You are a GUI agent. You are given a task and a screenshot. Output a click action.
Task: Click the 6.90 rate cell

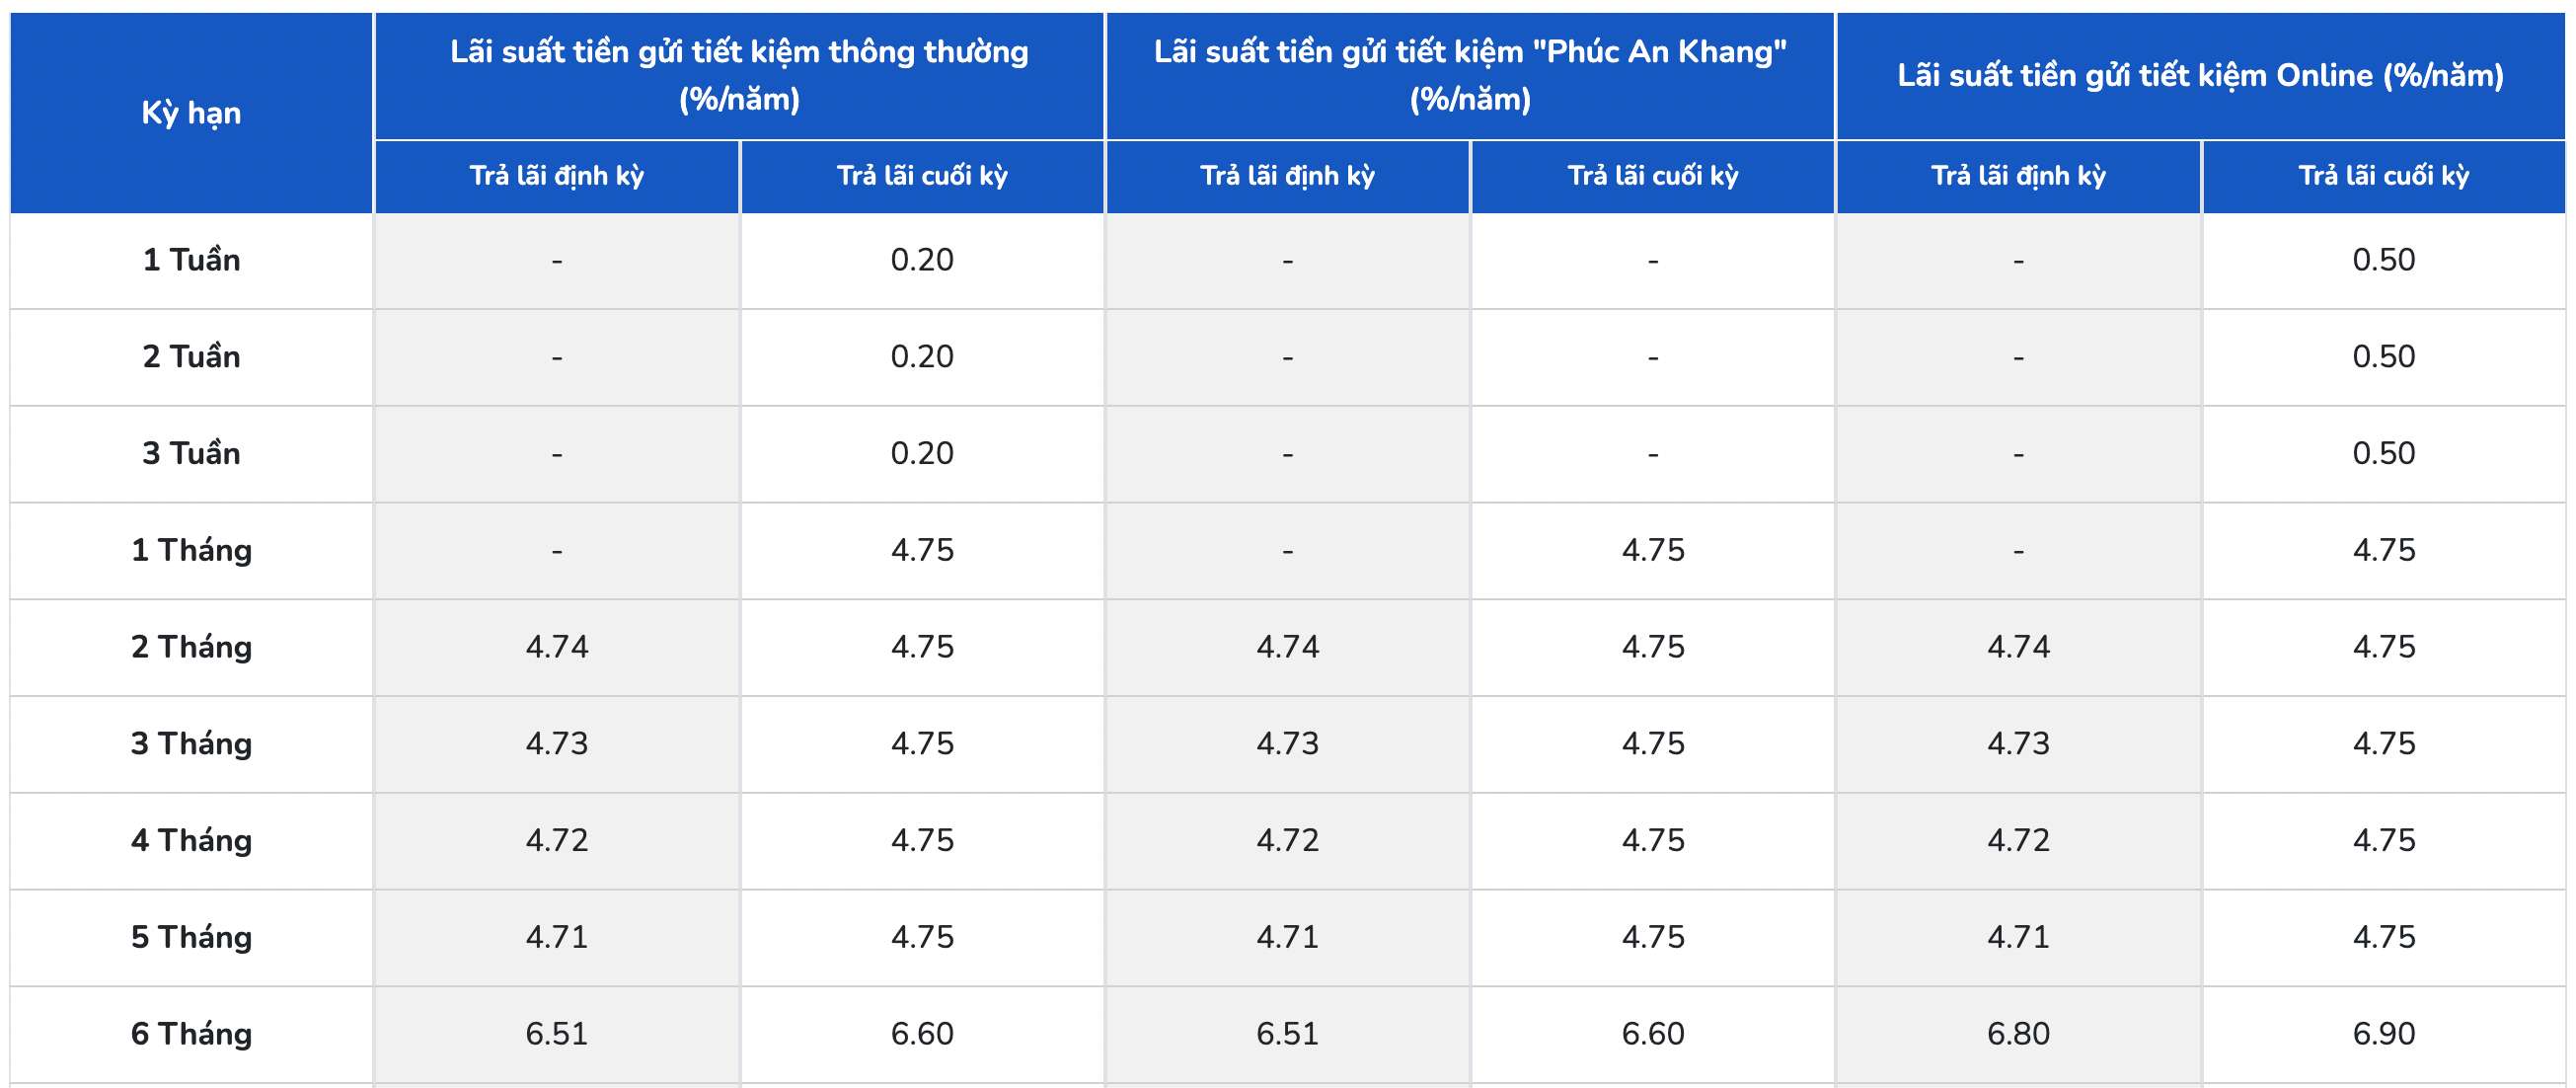(x=2383, y=1034)
